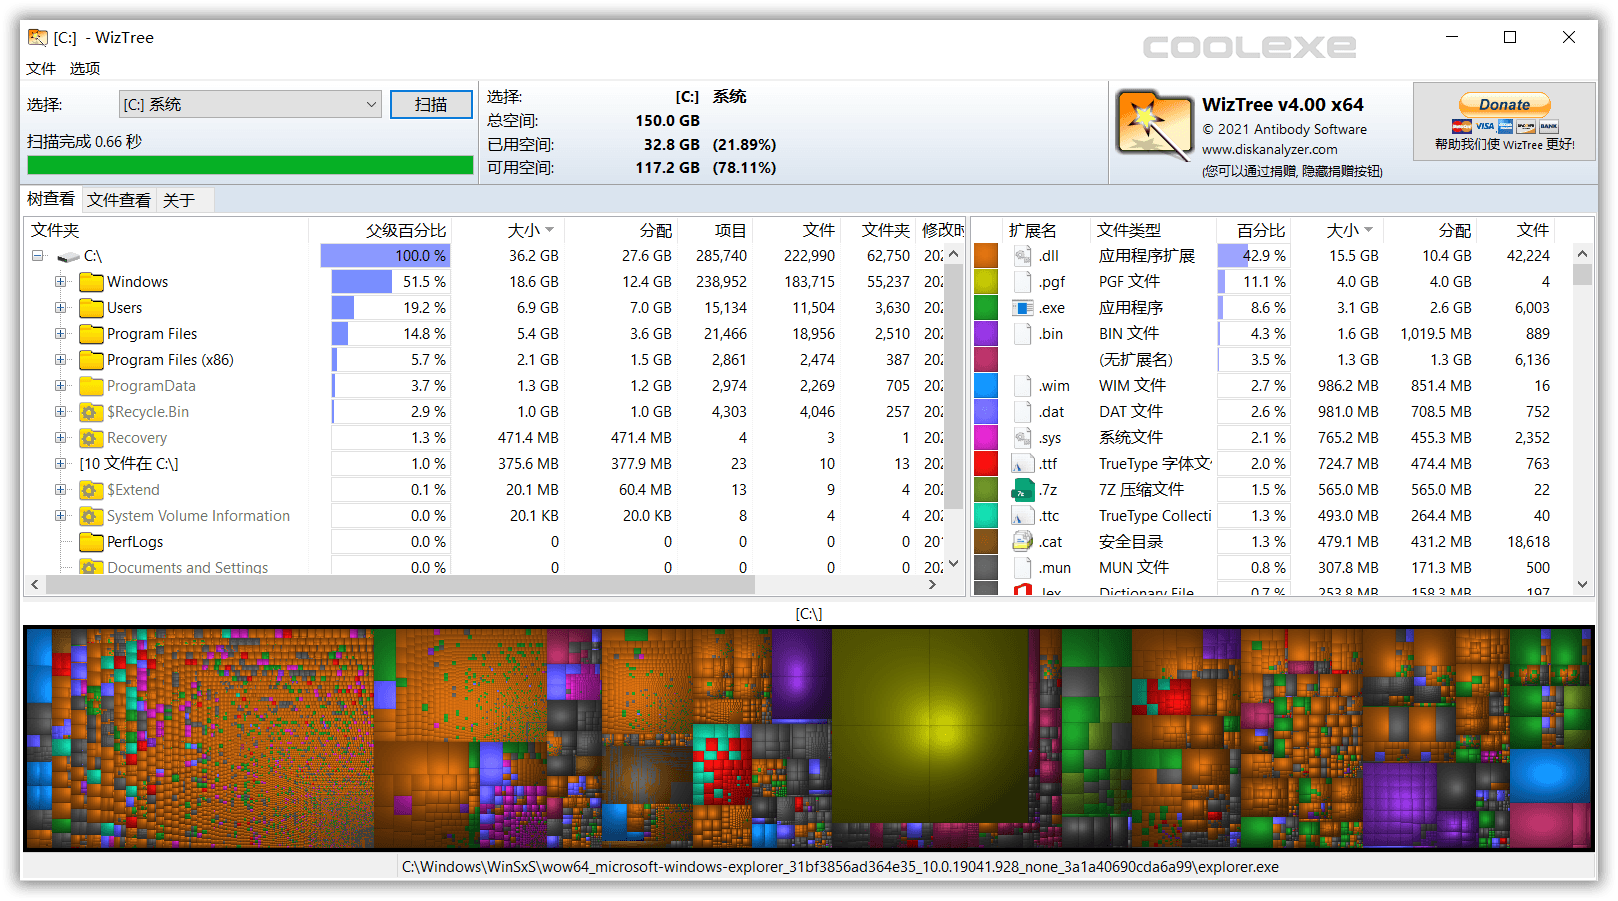Open the 关于 tab
Image resolution: width=1618 pixels, height=901 pixels.
point(177,199)
